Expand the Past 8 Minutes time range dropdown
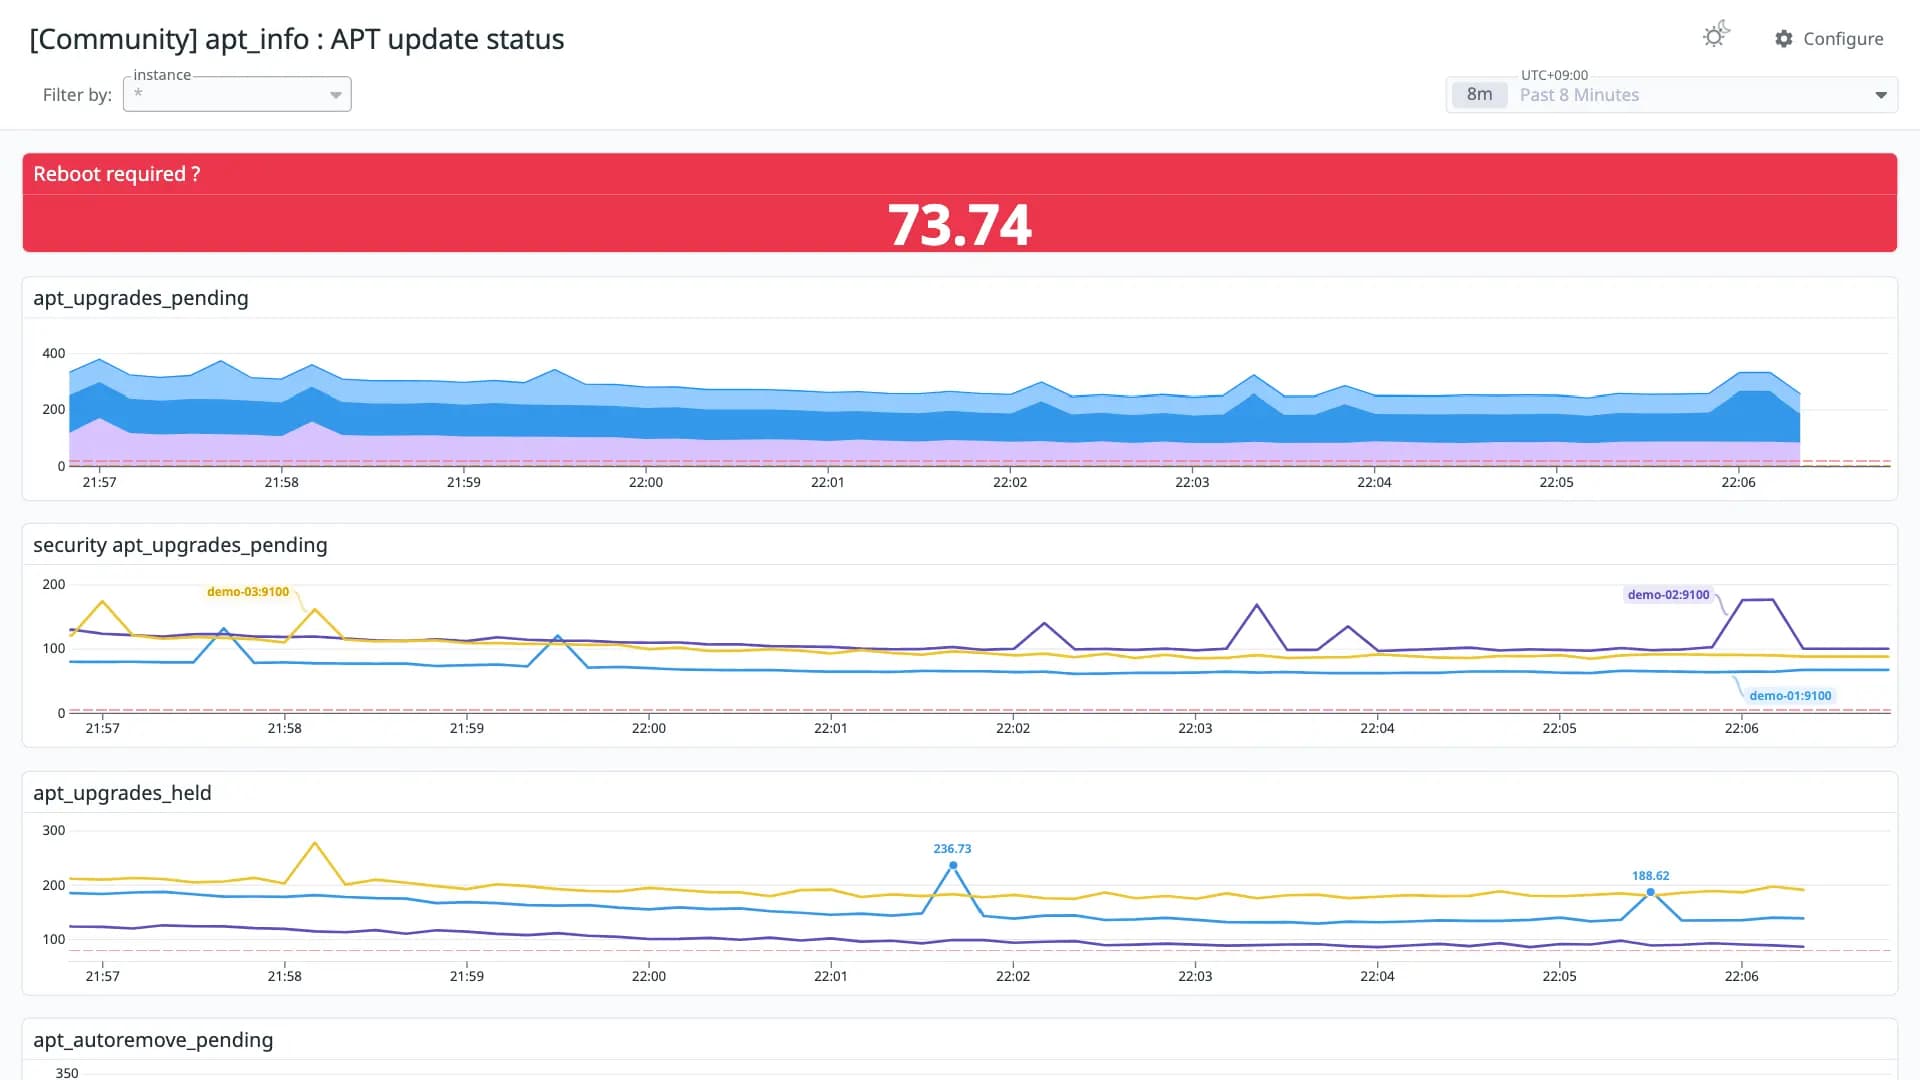Image resolution: width=1920 pixels, height=1080 pixels. point(1672,95)
